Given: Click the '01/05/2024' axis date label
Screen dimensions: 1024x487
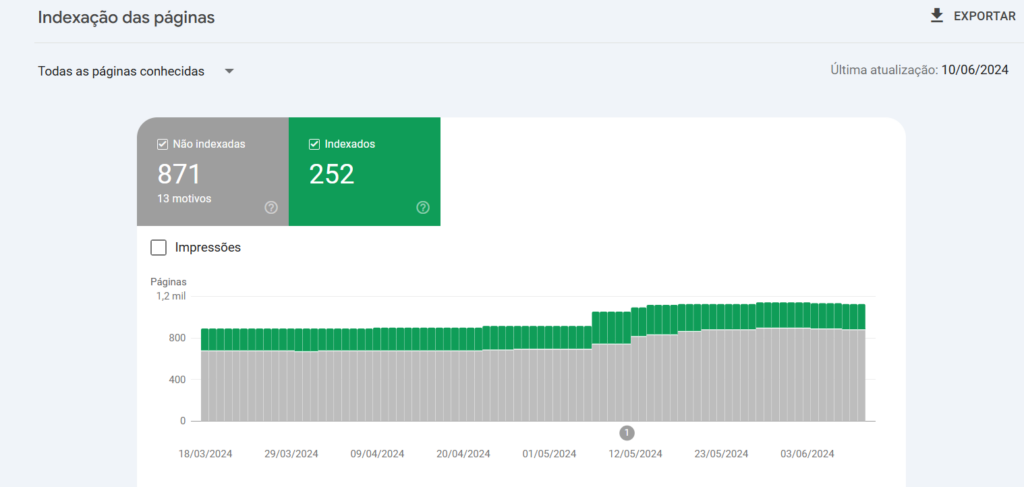Looking at the screenshot, I should tap(549, 454).
